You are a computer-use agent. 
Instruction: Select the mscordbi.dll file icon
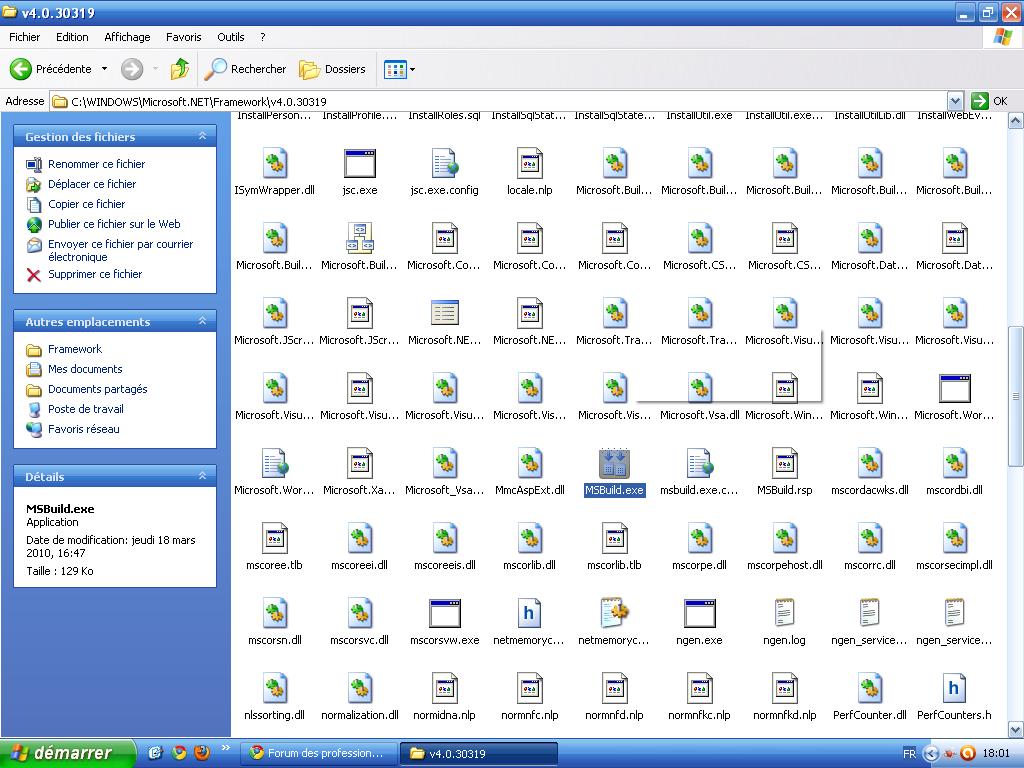(954, 463)
